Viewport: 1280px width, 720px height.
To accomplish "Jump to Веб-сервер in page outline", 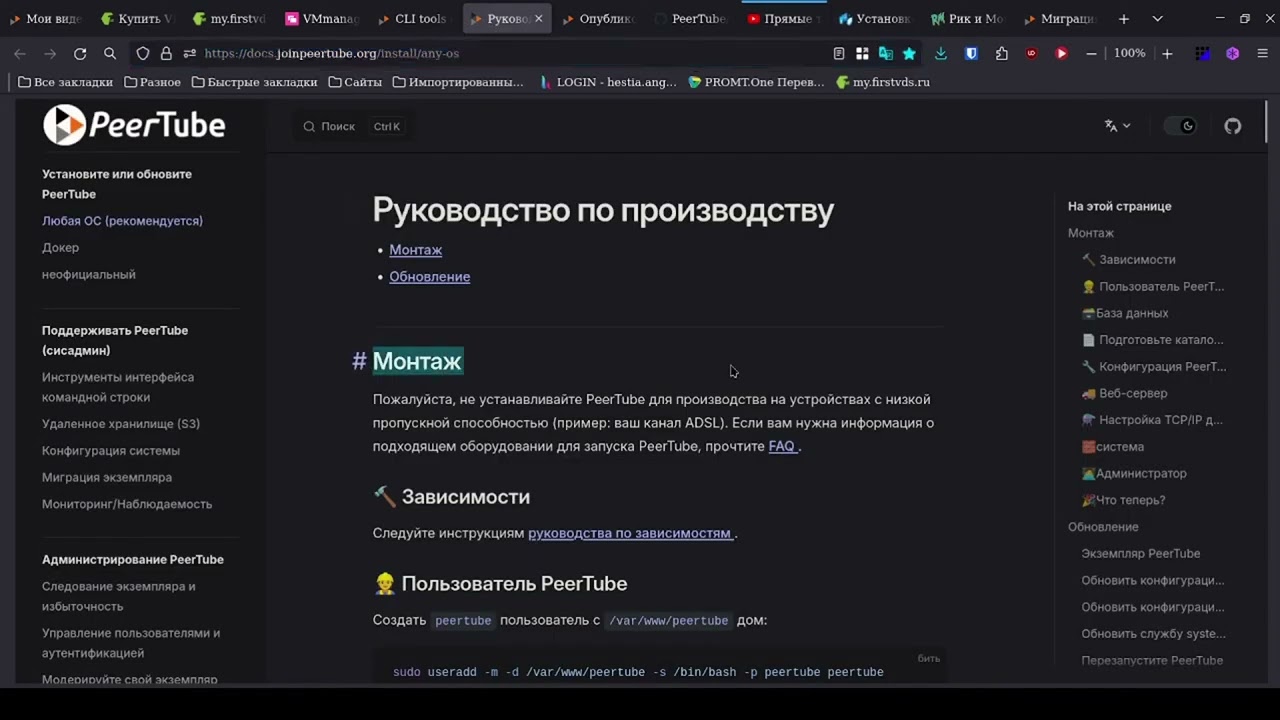I will [1124, 393].
